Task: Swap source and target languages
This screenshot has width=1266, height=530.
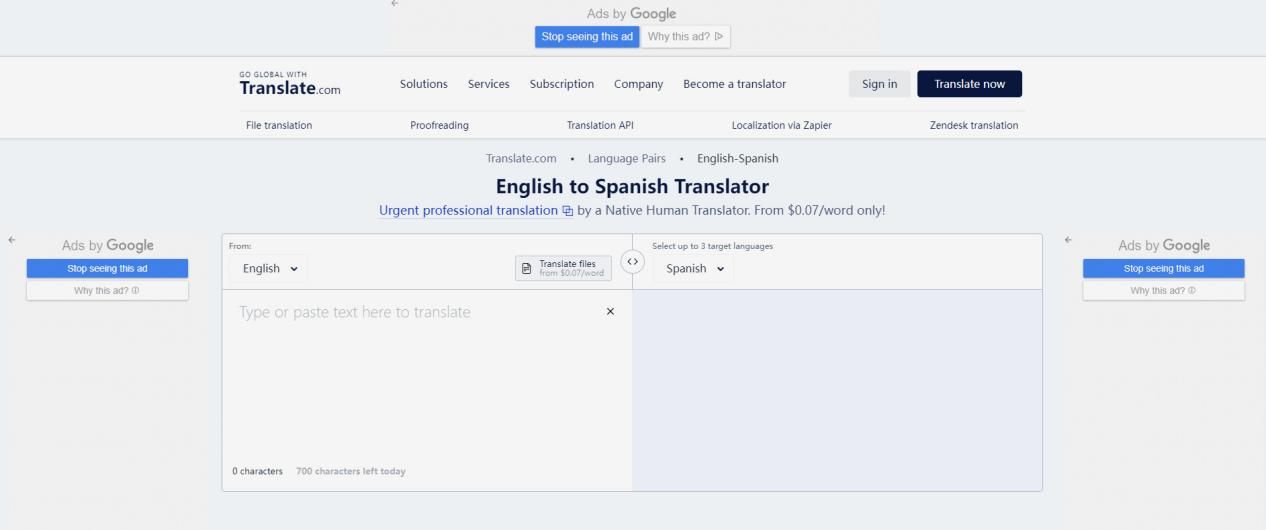Action: (631, 262)
